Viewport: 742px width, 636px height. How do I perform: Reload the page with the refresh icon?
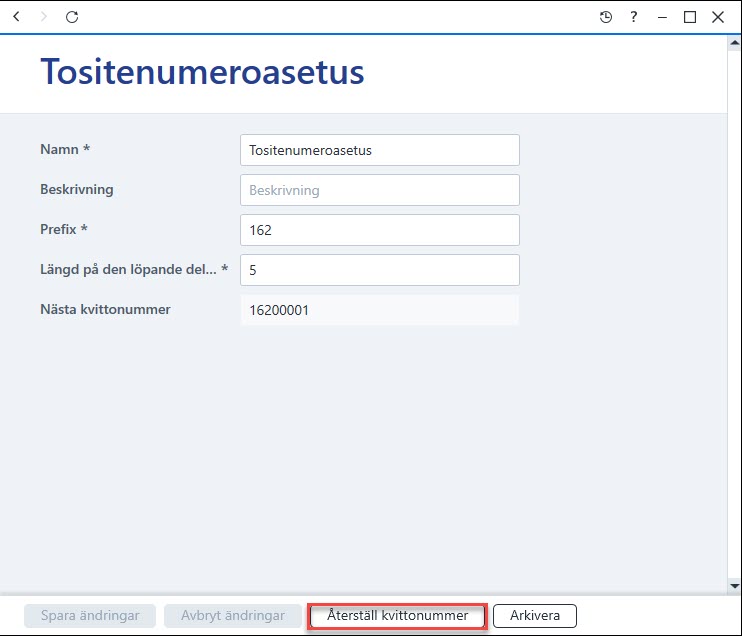click(x=72, y=17)
